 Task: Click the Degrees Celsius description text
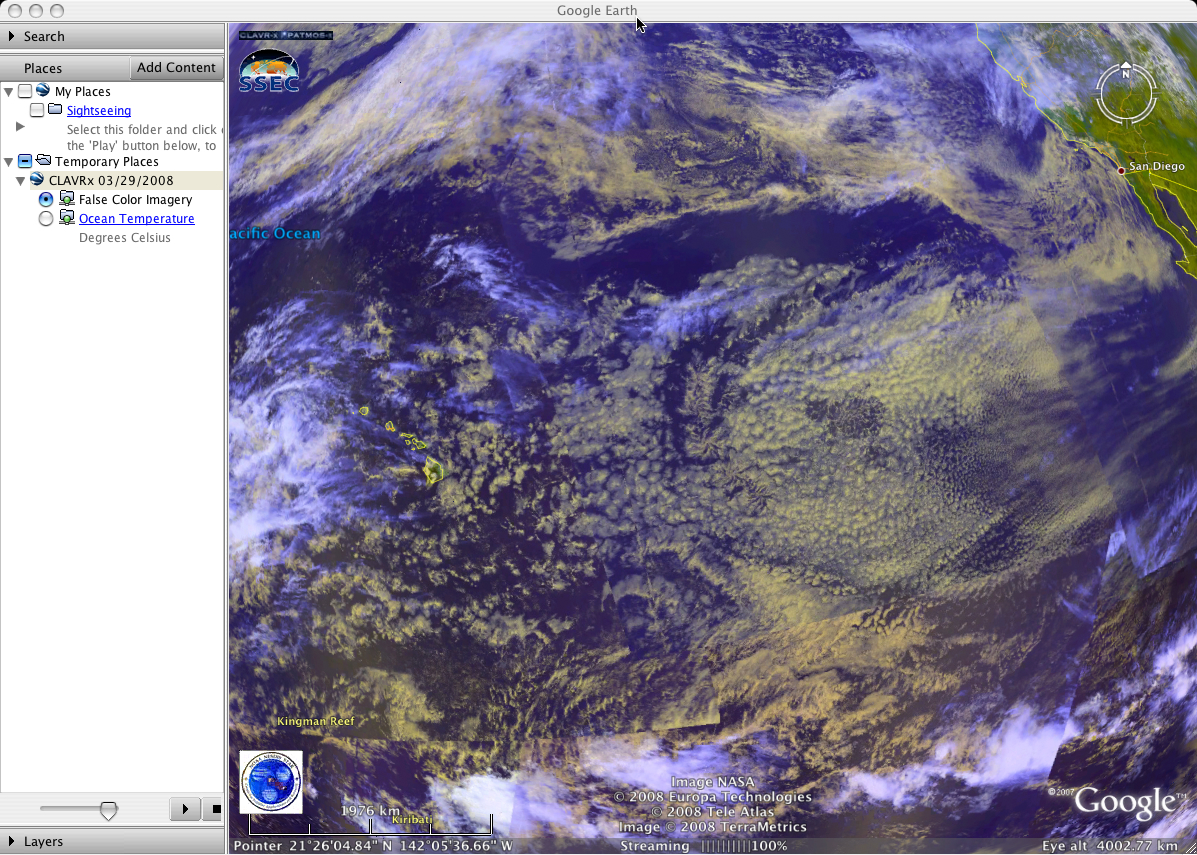point(124,238)
